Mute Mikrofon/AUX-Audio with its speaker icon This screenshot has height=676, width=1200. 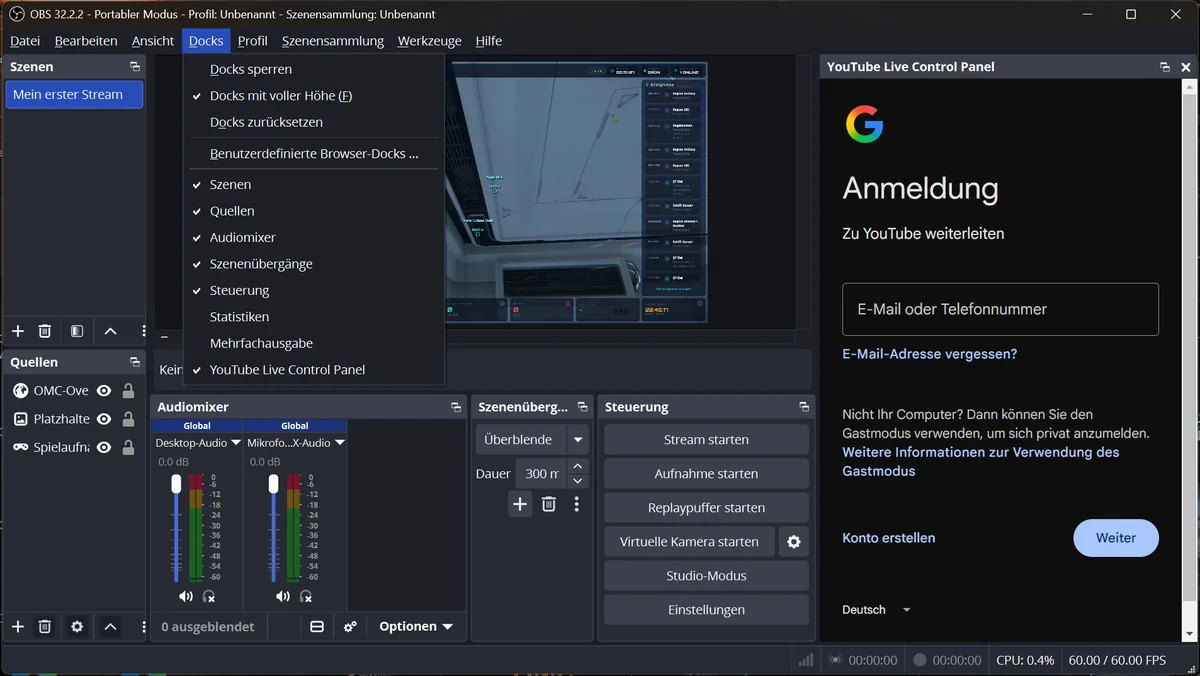pos(283,596)
